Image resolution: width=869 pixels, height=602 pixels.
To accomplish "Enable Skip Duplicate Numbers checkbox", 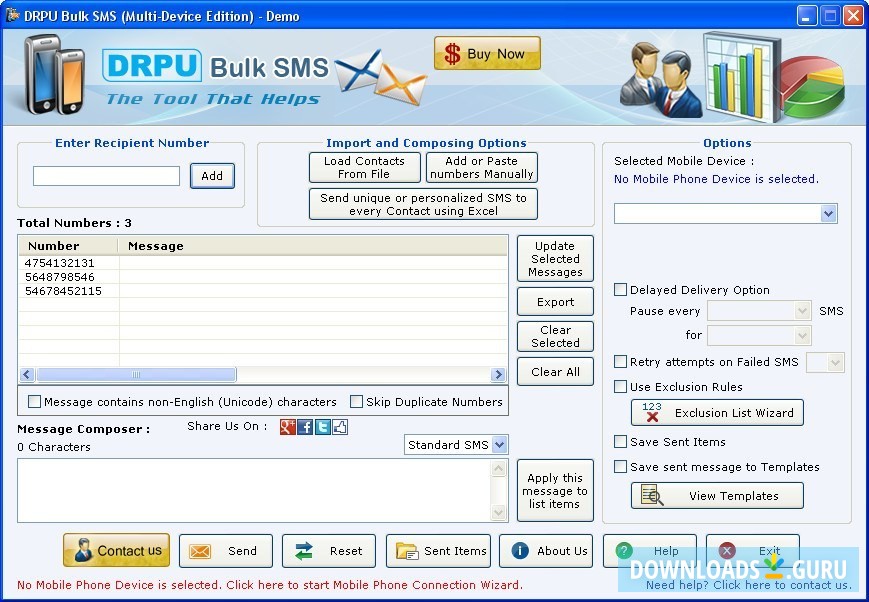I will coord(356,401).
